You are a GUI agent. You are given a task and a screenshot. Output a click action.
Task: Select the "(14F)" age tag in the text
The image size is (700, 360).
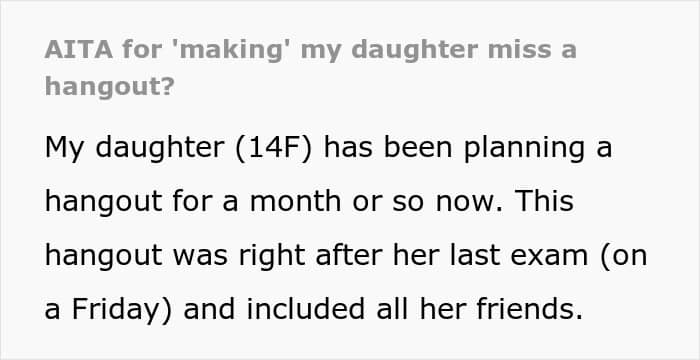click(x=272, y=147)
